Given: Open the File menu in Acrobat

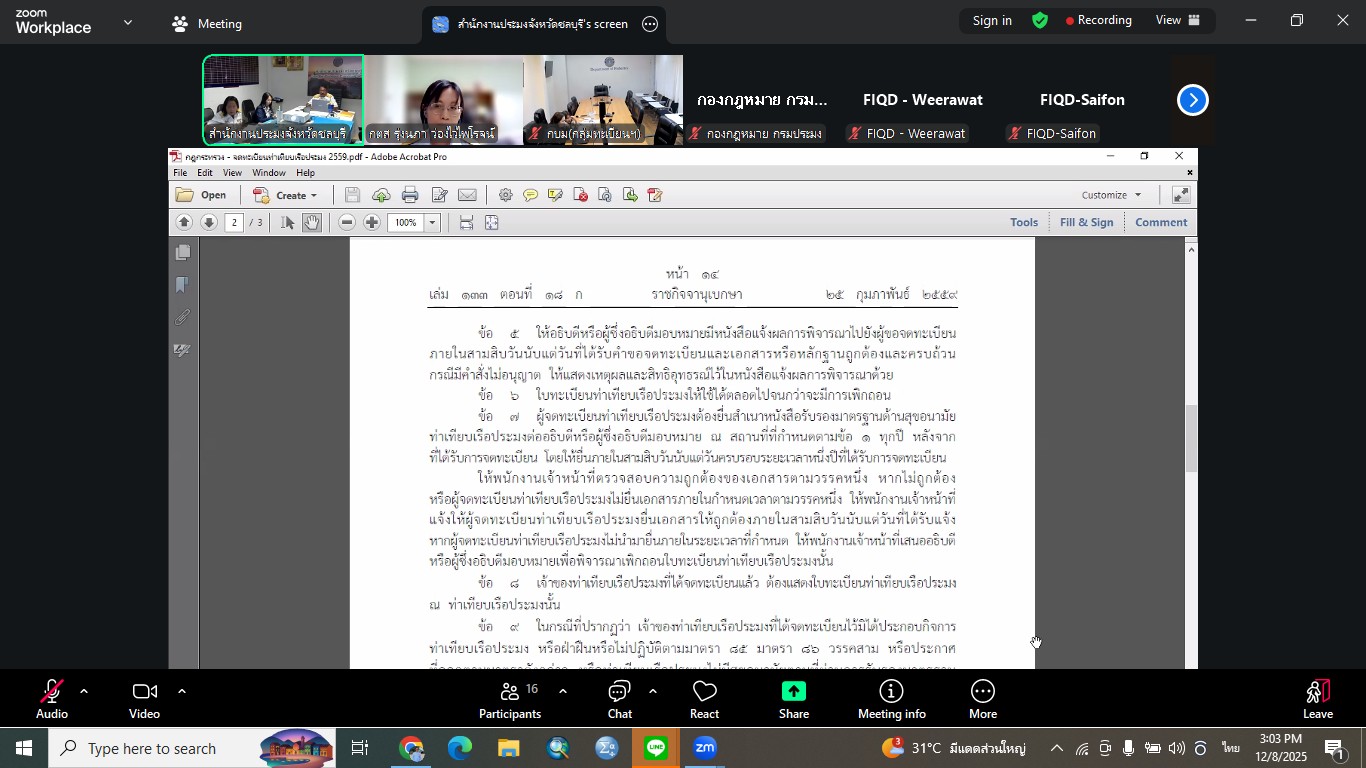Looking at the screenshot, I should tap(180, 173).
